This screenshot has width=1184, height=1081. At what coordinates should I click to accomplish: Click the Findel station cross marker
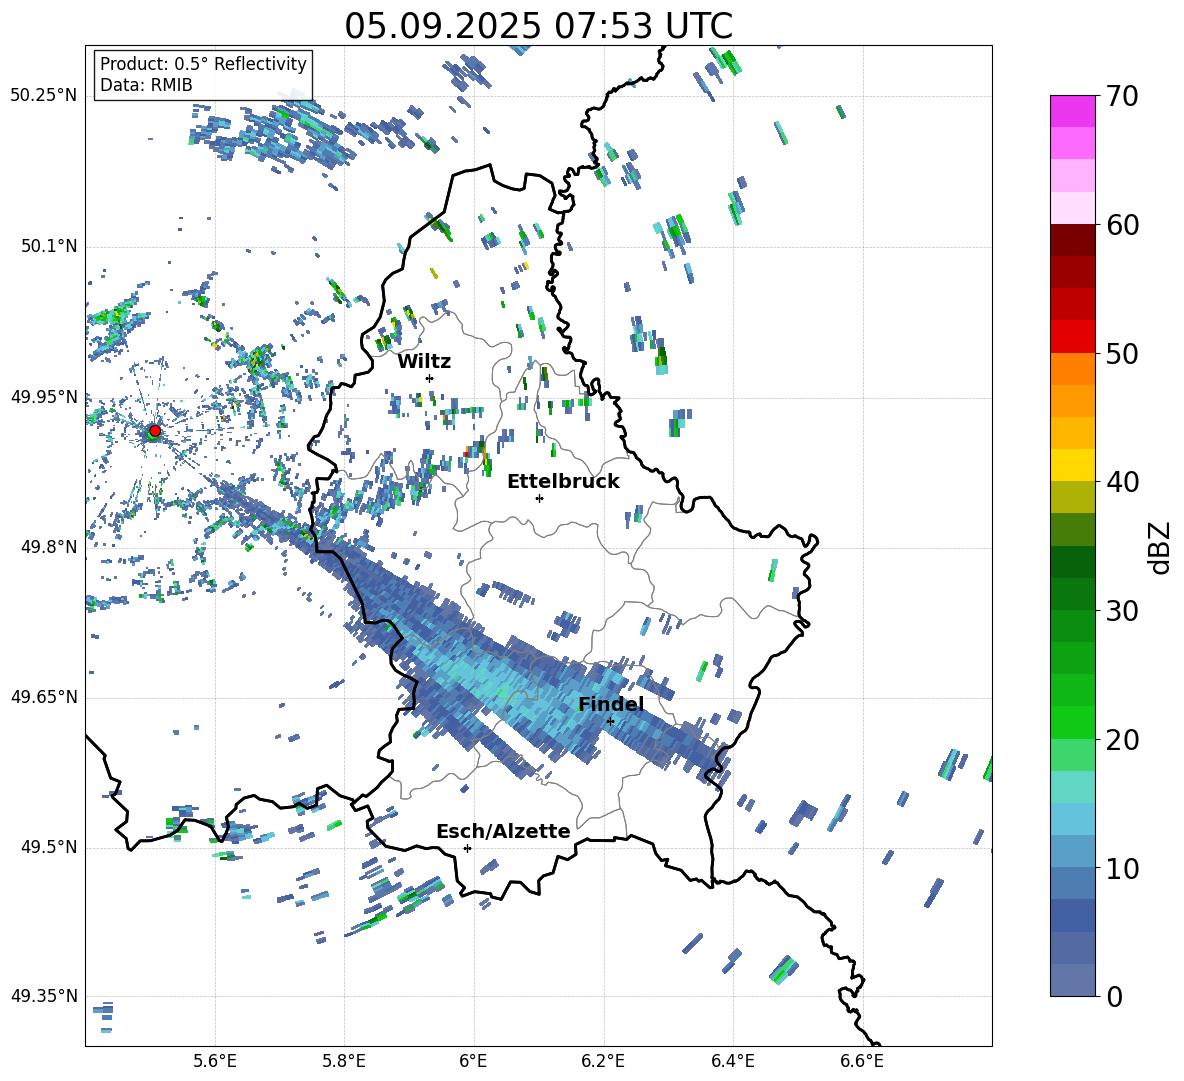pyautogui.click(x=610, y=721)
